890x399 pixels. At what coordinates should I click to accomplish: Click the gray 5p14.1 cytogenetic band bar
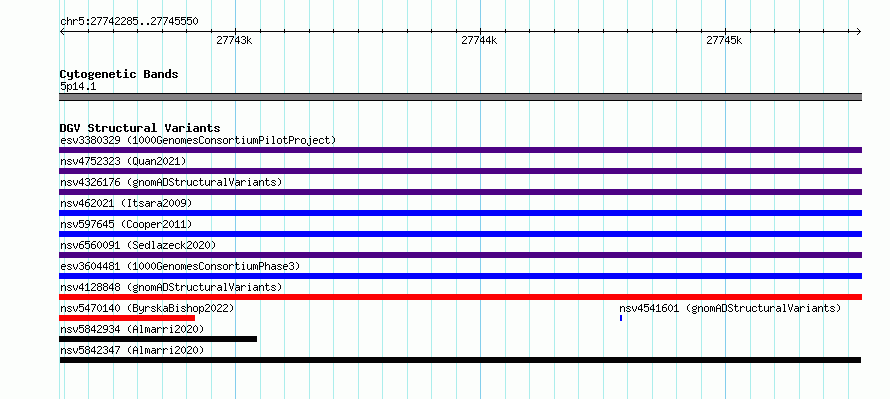(x=460, y=97)
